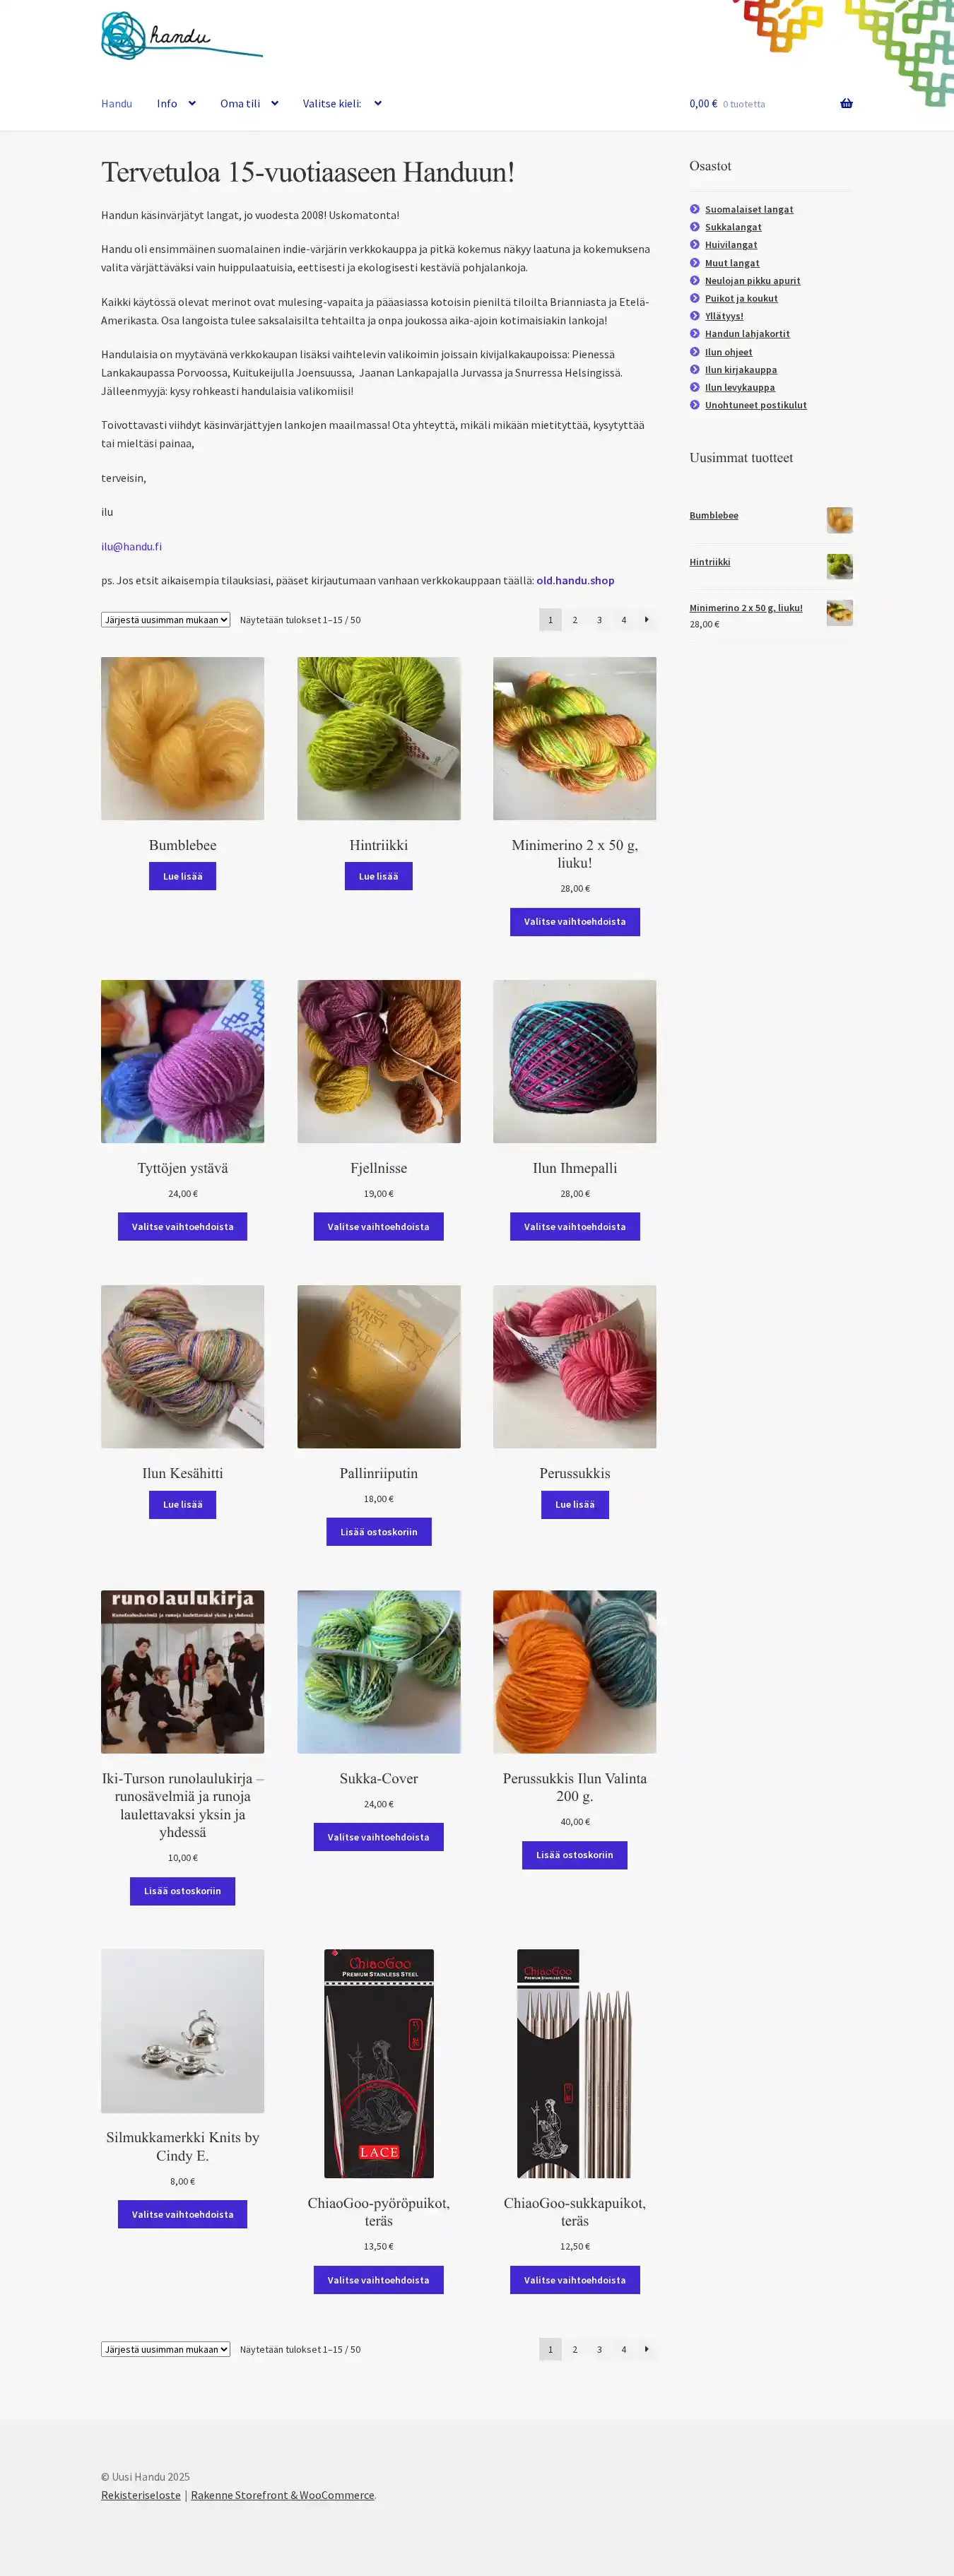This screenshot has width=954, height=2576.
Task: Go to page 2 in top pagination
Action: pos(575,620)
